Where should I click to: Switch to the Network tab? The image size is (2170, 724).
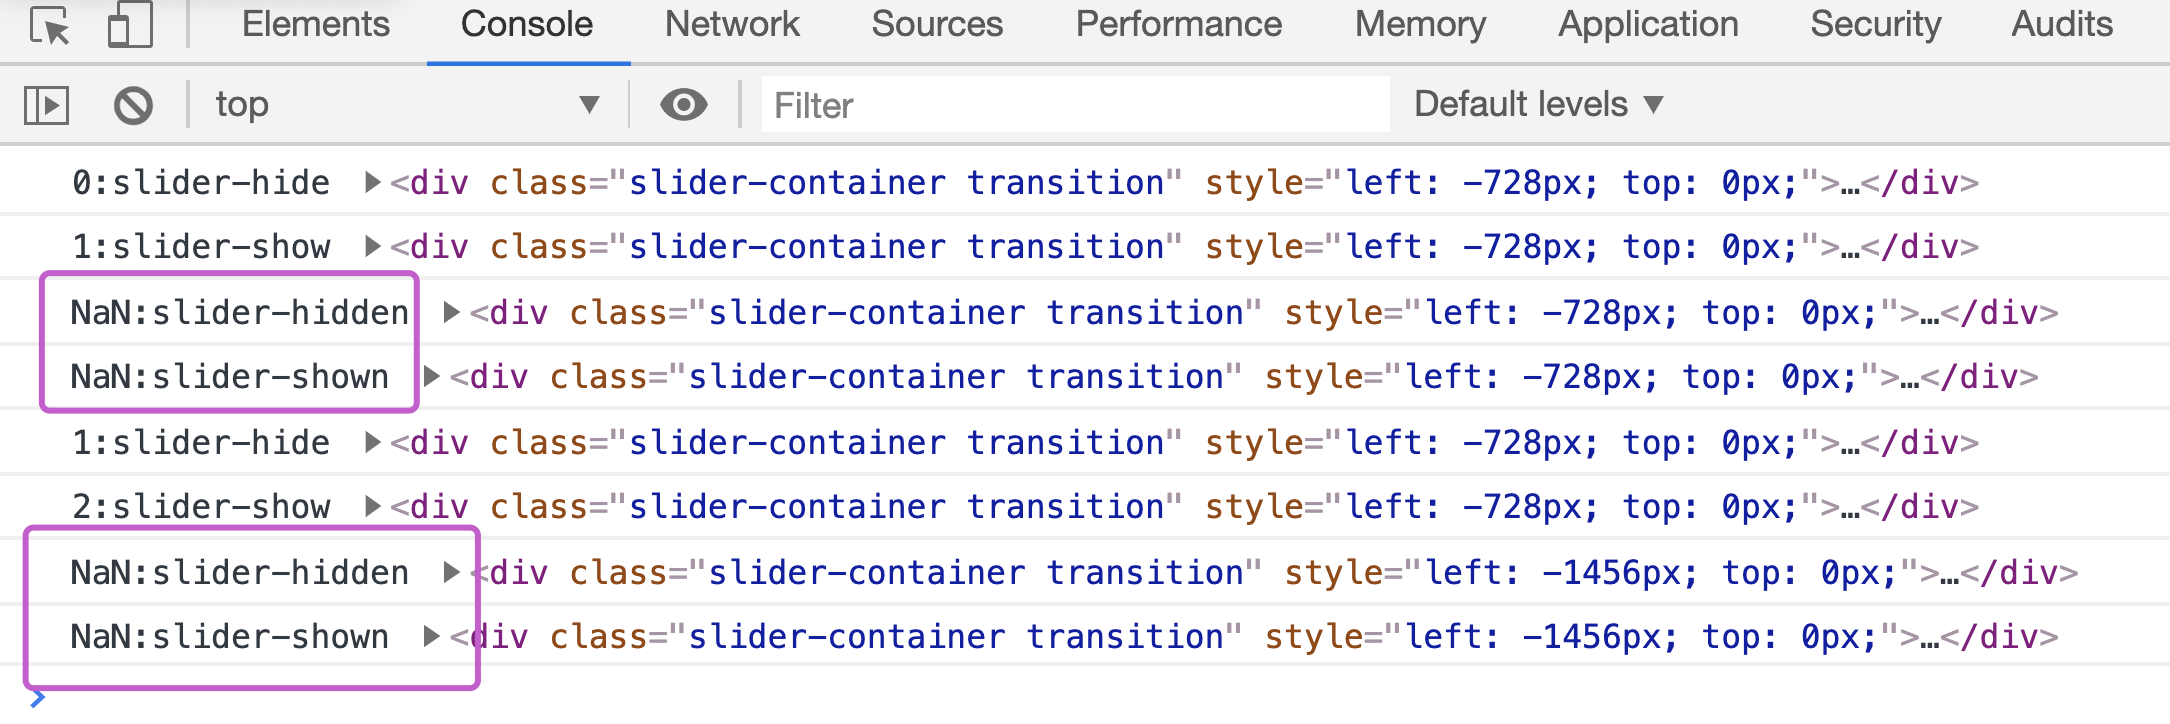[732, 24]
